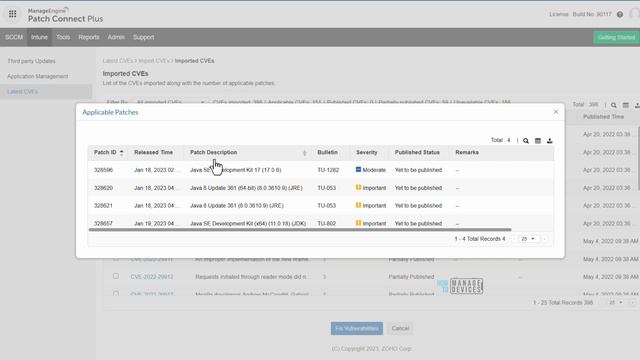Click vertical scrollbar of Imported CVEs table
Screen dimensions: 640x360
pos(638,158)
